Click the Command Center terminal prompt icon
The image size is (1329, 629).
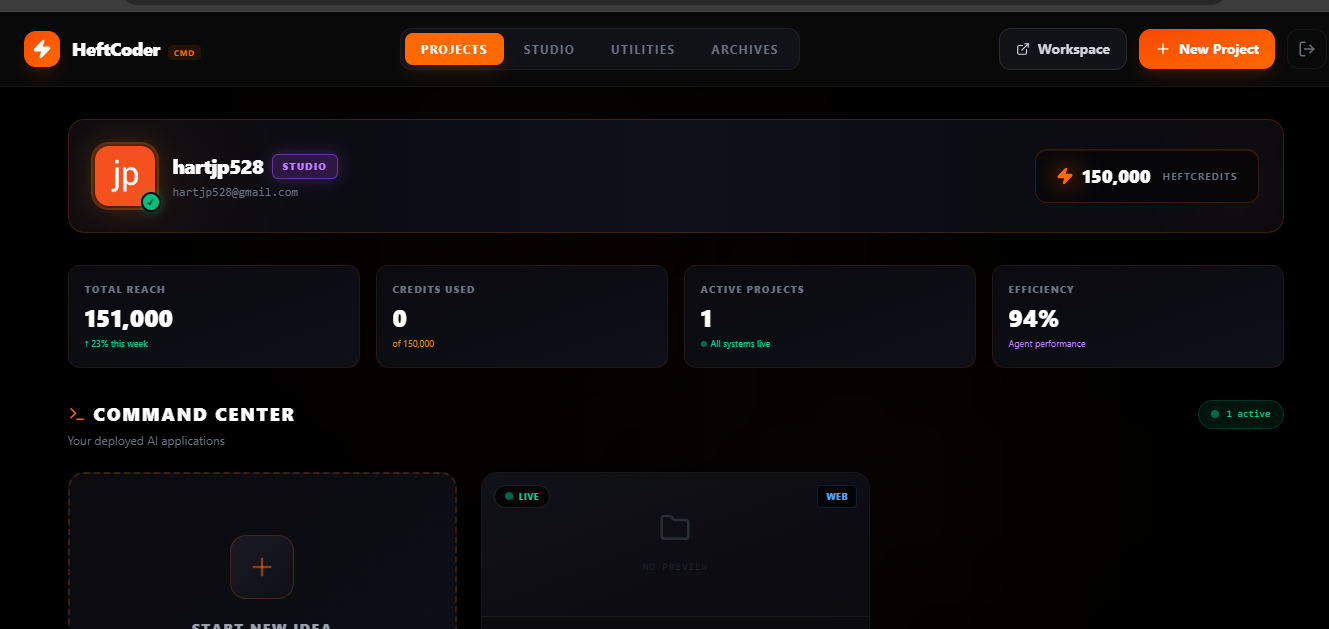(x=76, y=414)
